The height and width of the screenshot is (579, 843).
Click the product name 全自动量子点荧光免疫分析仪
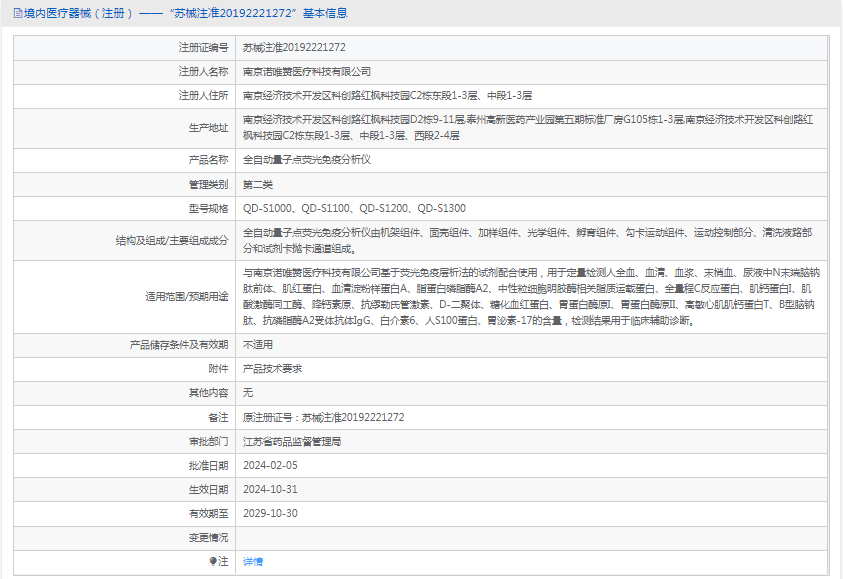[307, 160]
